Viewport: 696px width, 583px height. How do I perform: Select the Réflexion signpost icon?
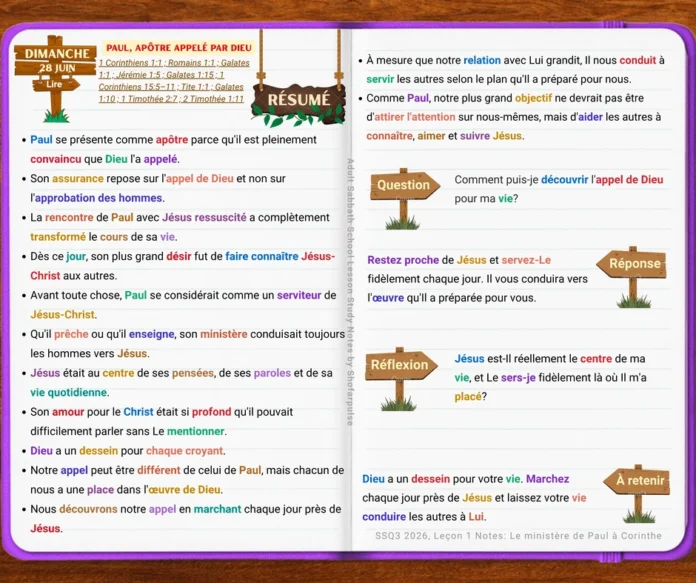(x=401, y=379)
